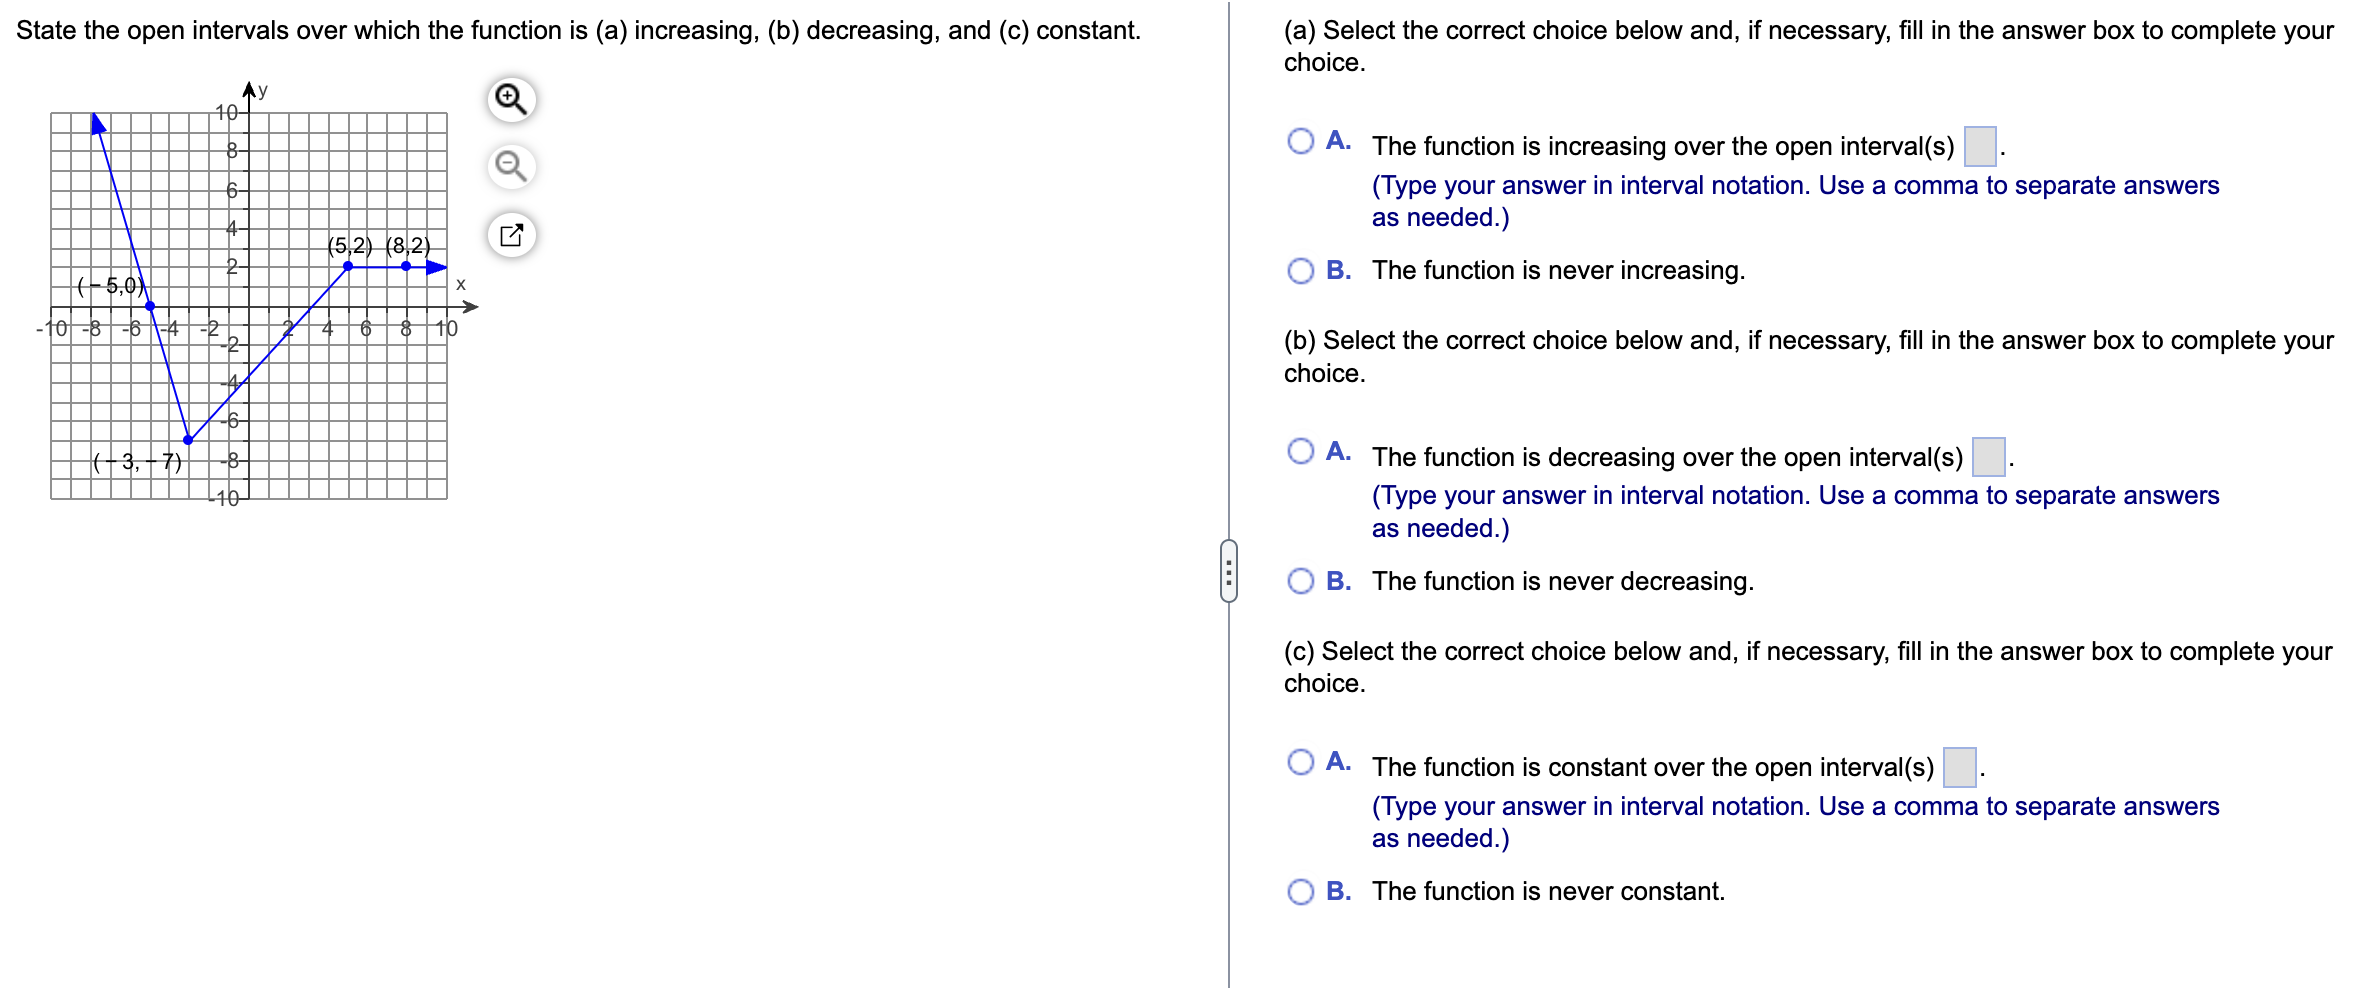
Task: Click the y-axis arrow on the graph
Action: point(248,90)
